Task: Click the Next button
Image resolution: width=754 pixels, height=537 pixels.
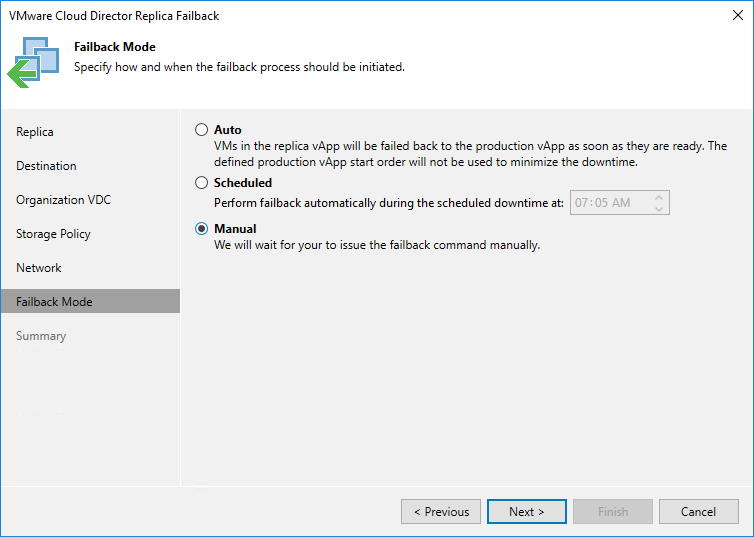Action: [x=527, y=512]
